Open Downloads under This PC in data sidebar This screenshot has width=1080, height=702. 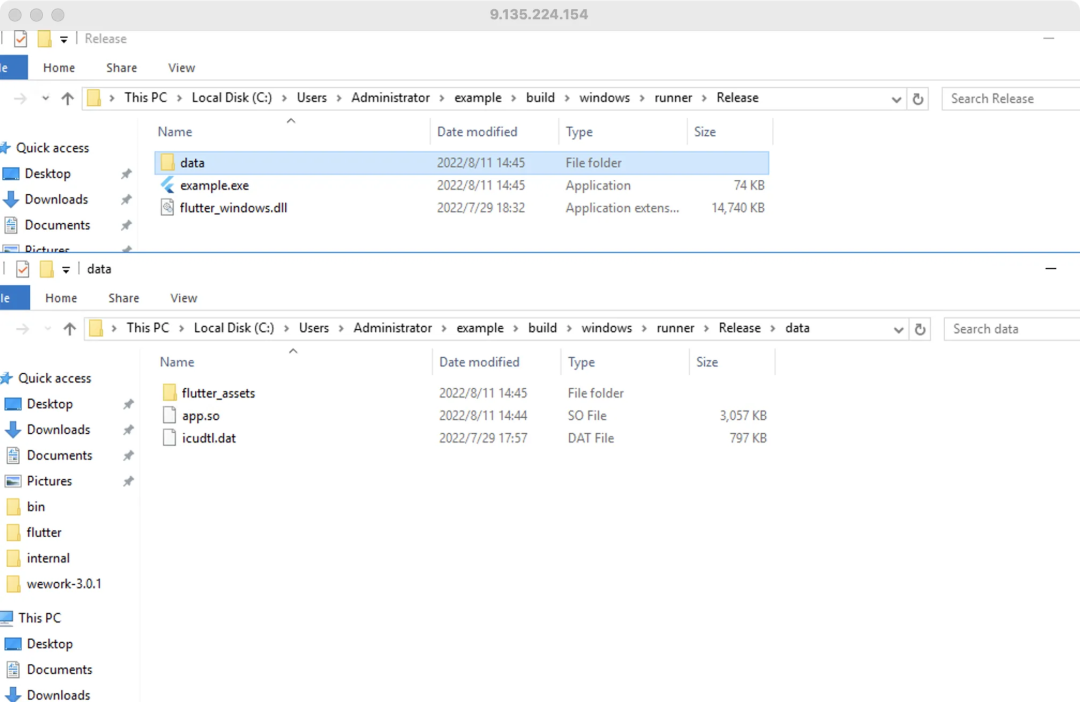click(59, 694)
